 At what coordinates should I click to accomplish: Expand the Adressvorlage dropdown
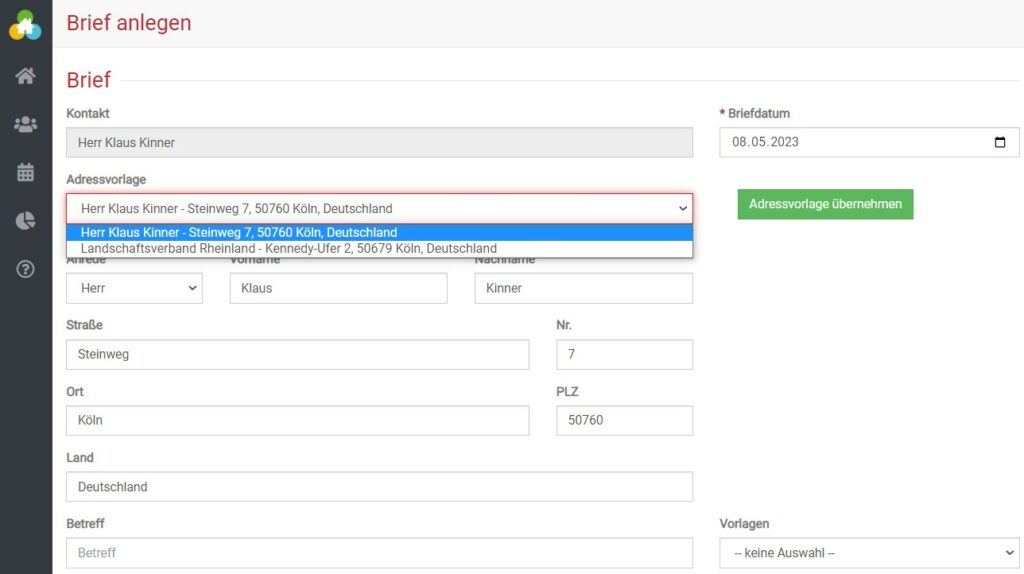pyautogui.click(x=379, y=209)
